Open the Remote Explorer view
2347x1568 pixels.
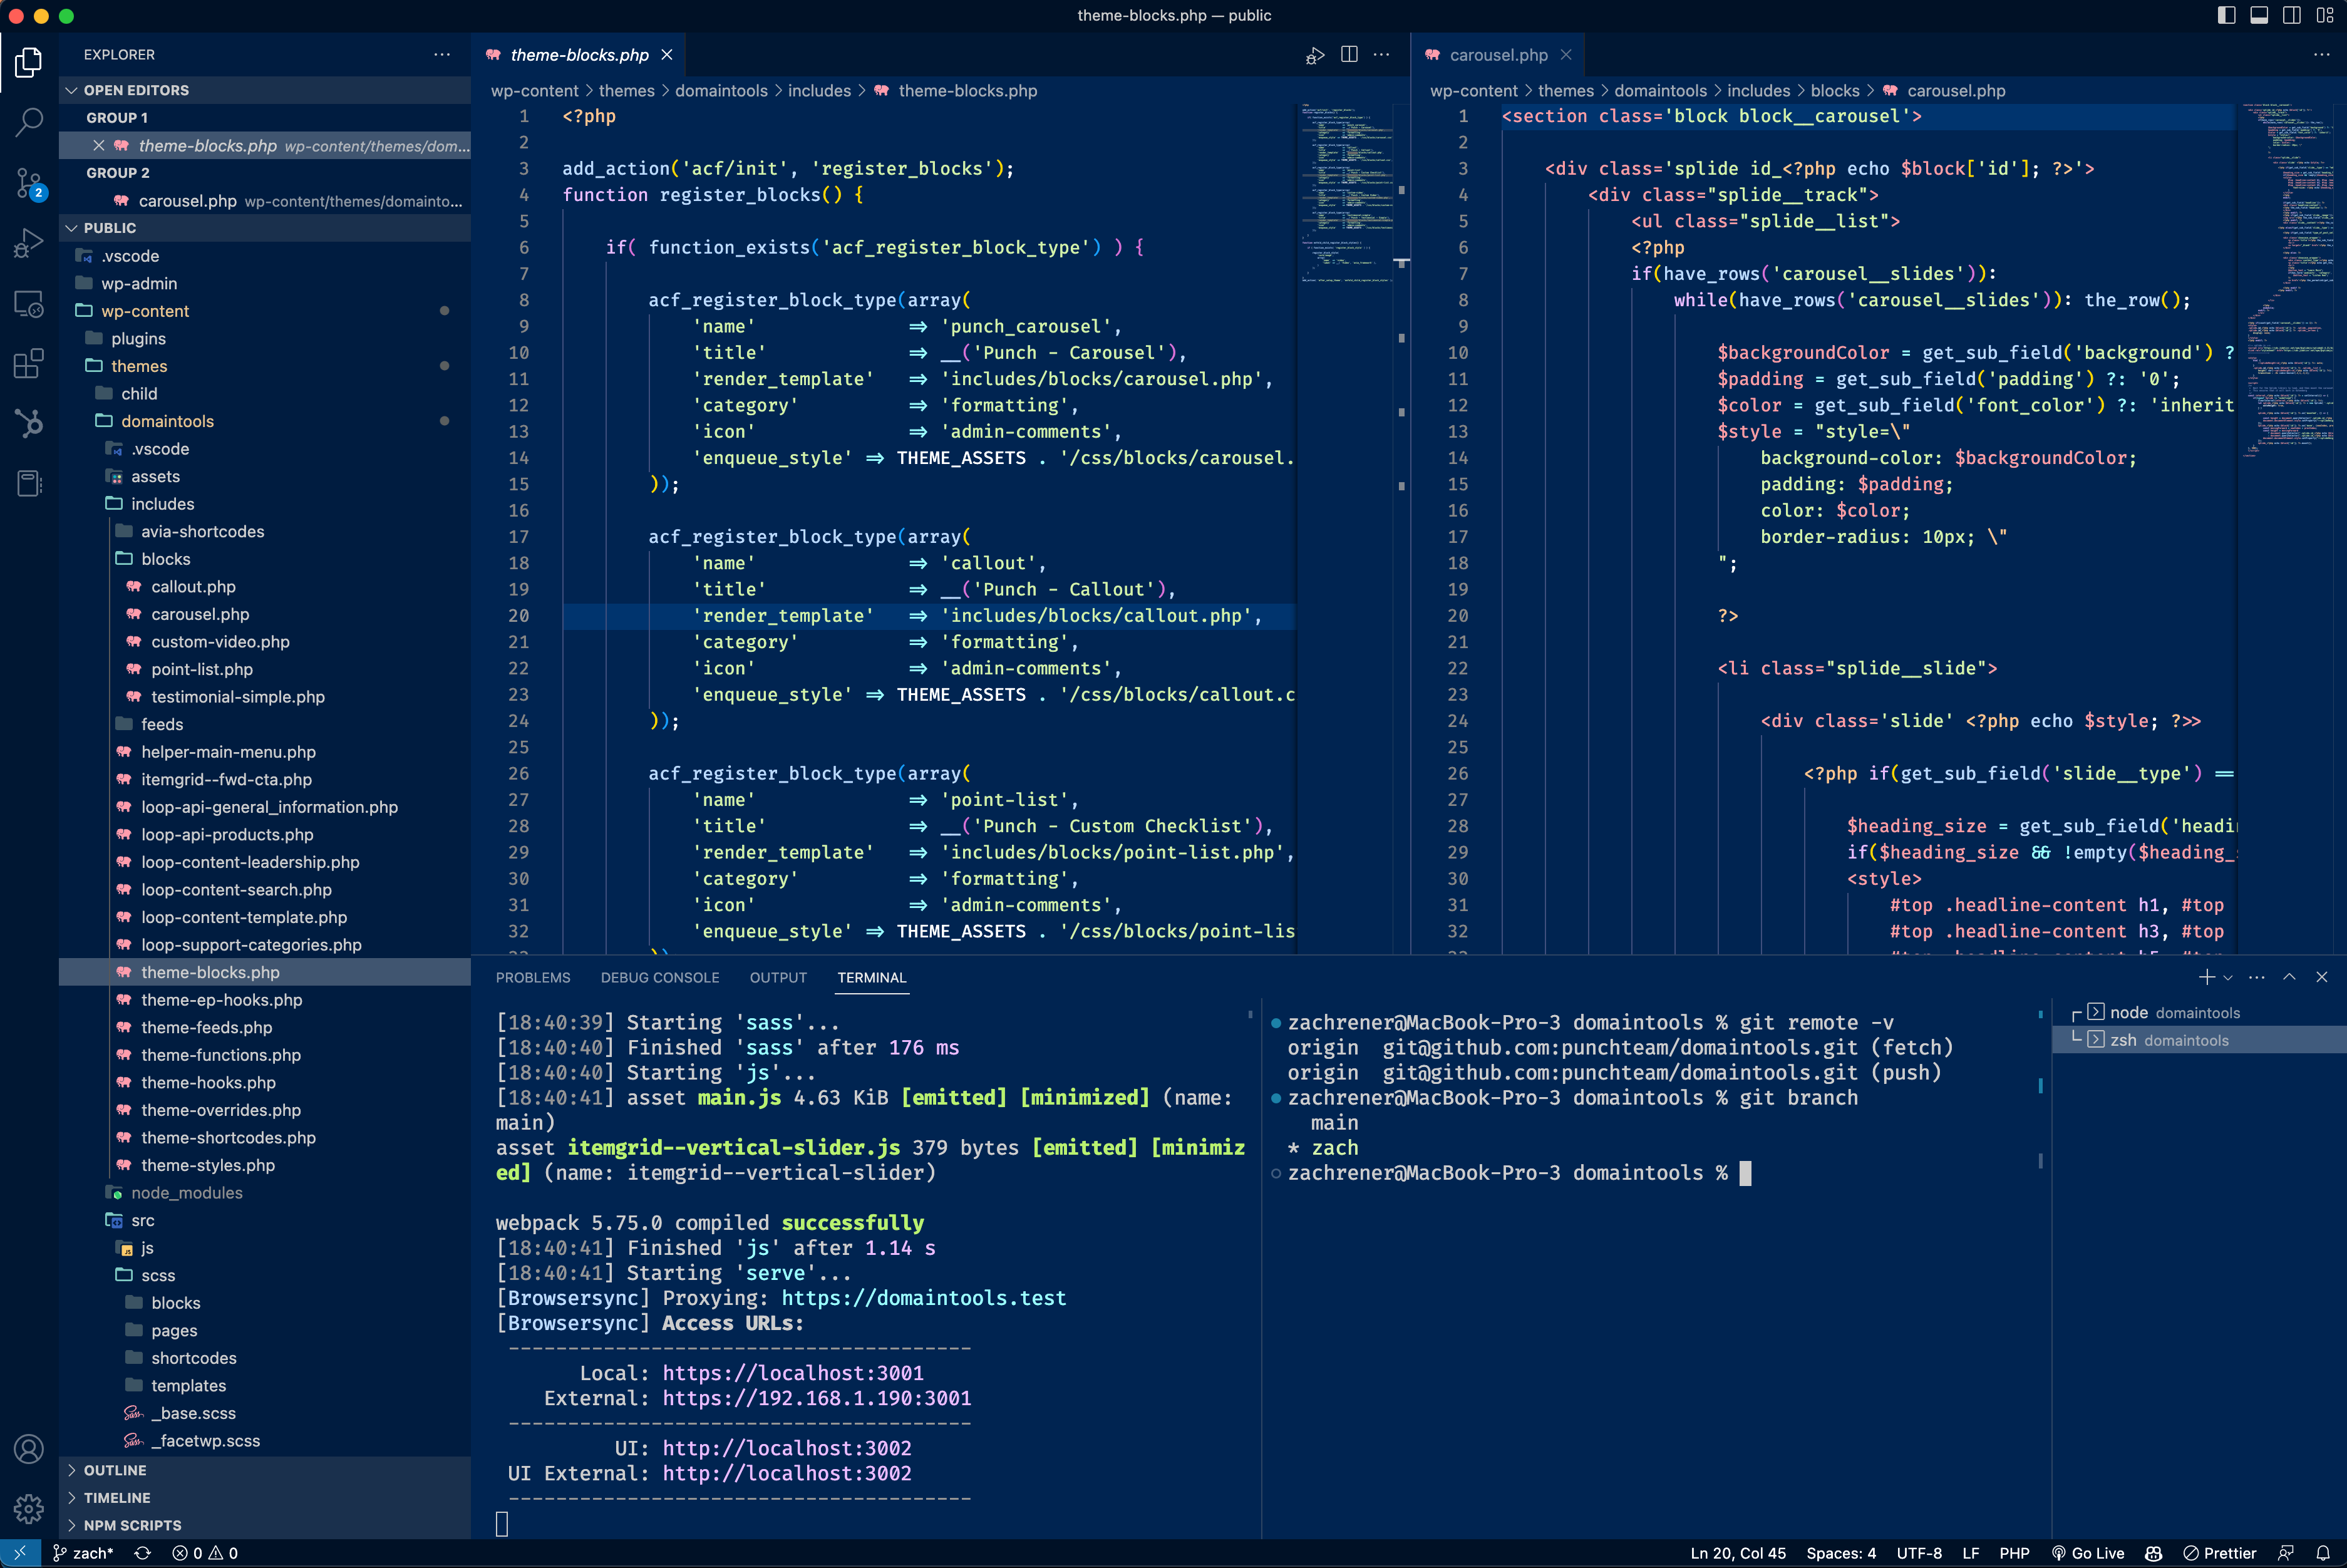tap(29, 304)
